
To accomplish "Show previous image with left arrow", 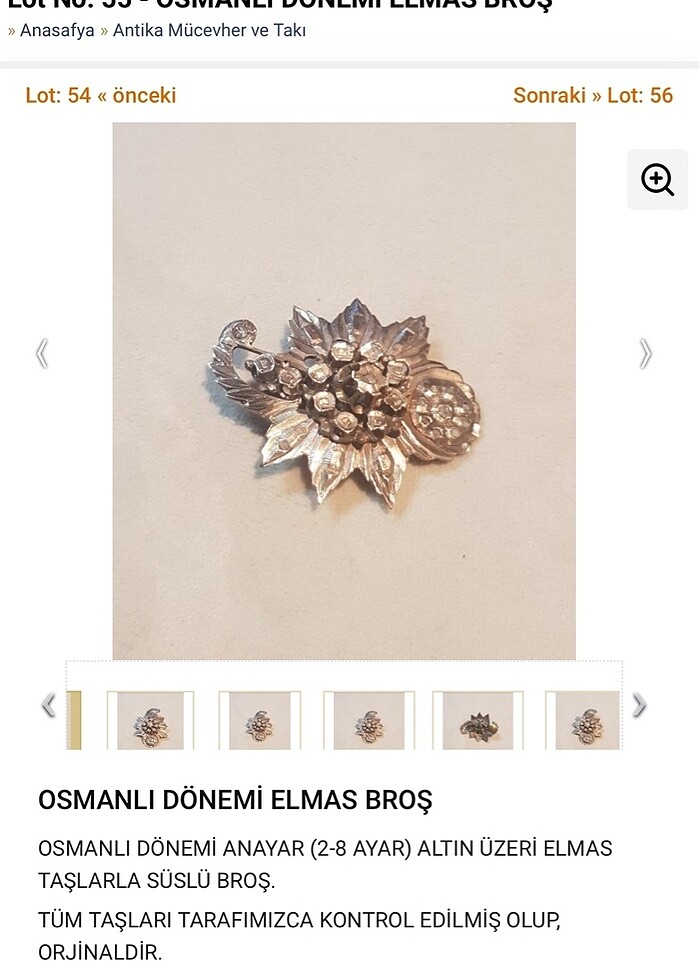I will click(x=42, y=354).
